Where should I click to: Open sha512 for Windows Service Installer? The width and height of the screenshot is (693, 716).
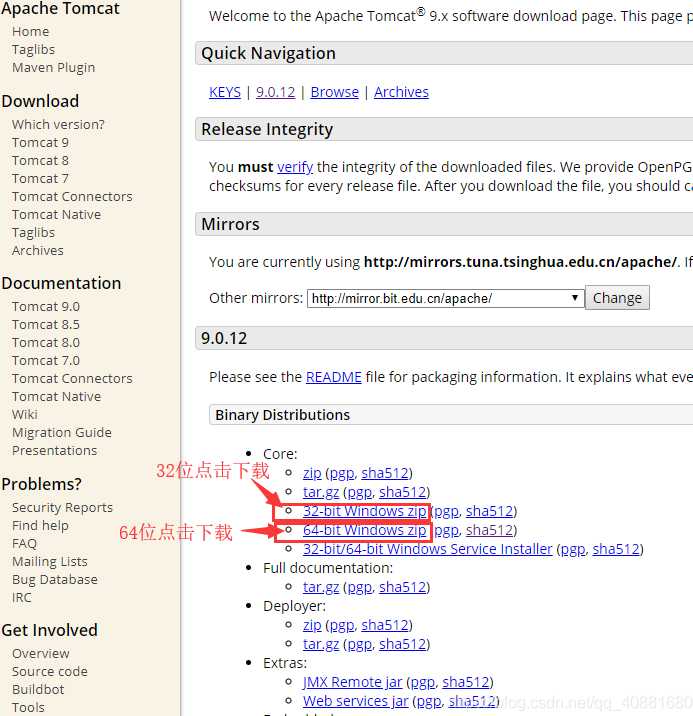click(x=616, y=549)
